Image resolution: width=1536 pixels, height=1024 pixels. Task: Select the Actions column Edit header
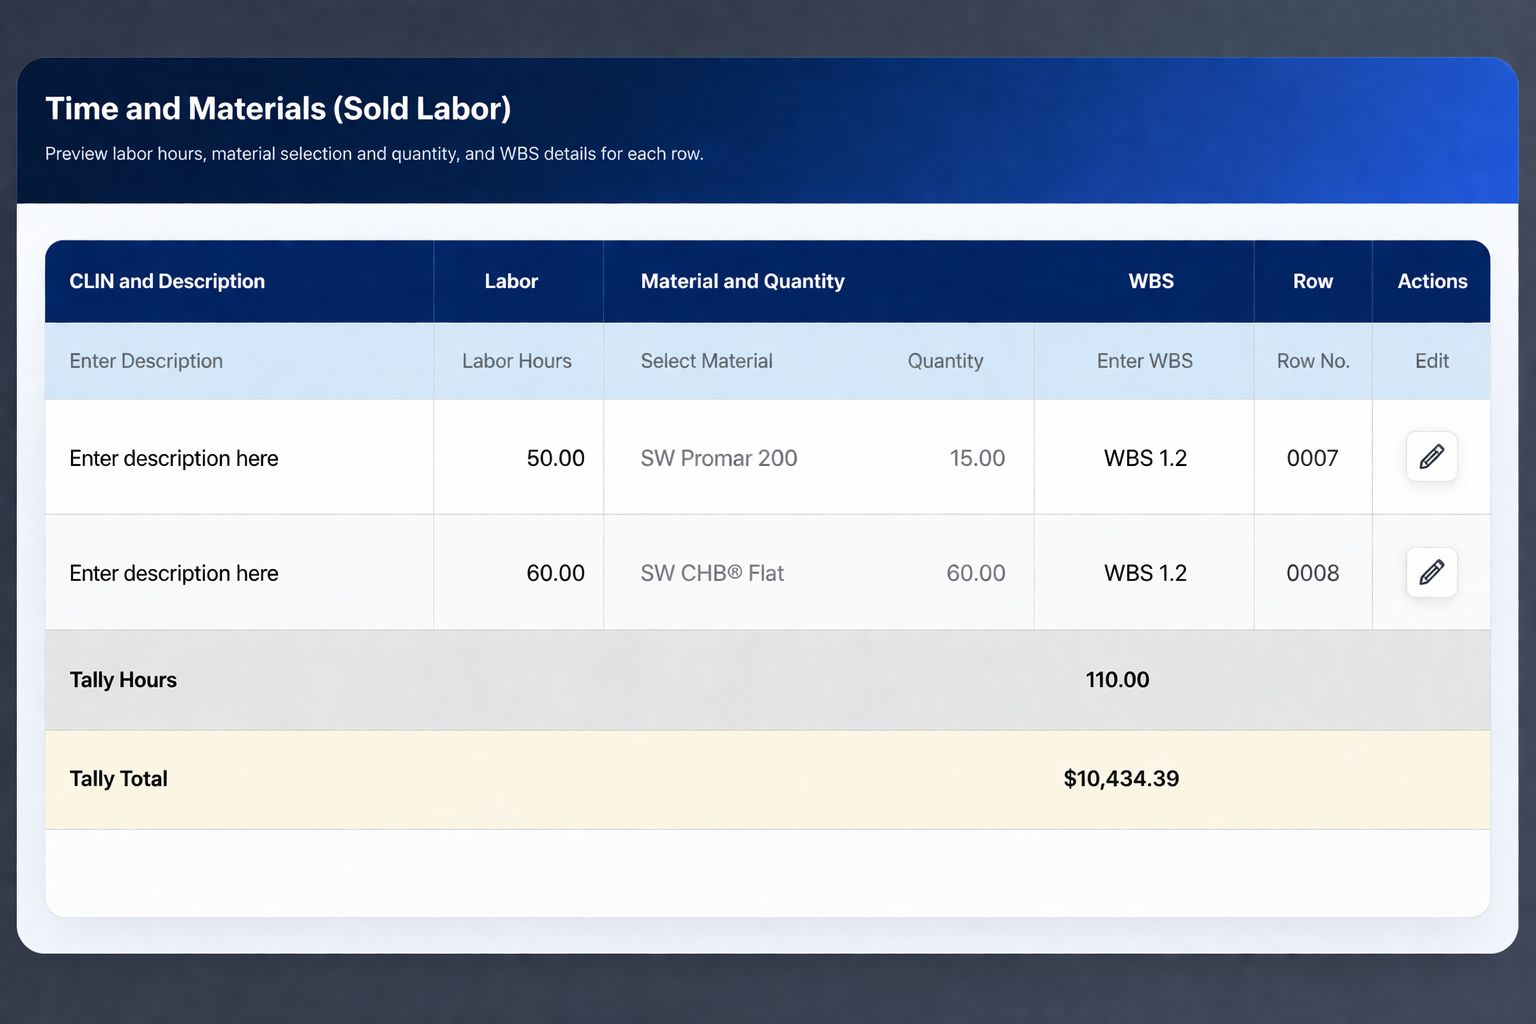(x=1431, y=361)
